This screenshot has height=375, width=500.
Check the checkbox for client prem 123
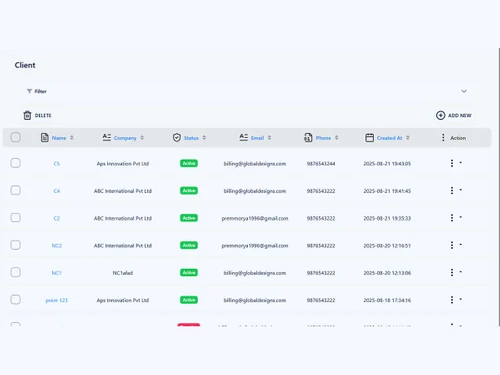[15, 300]
